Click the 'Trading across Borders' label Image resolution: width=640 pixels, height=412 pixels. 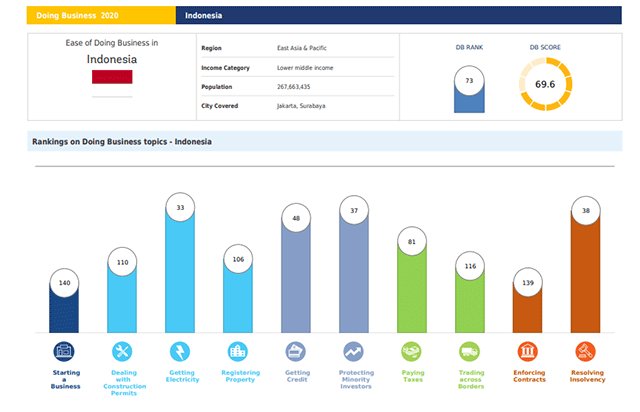(471, 379)
